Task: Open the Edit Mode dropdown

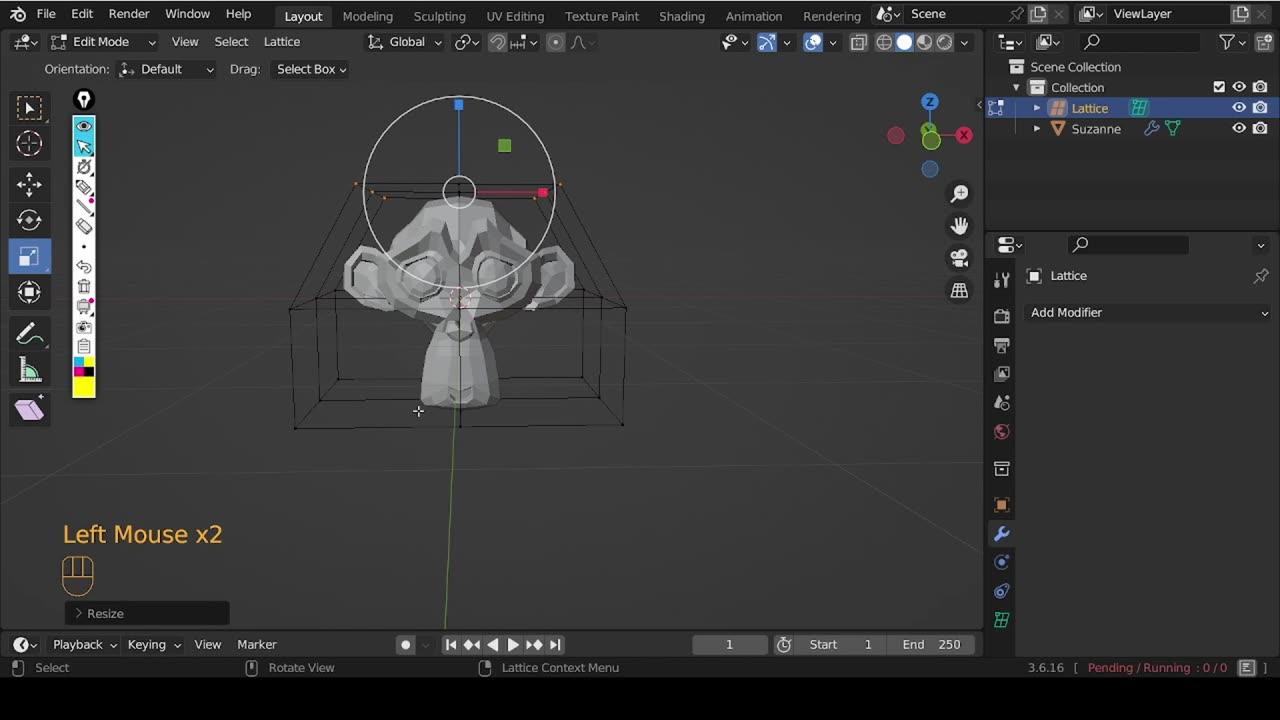Action: (x=104, y=42)
